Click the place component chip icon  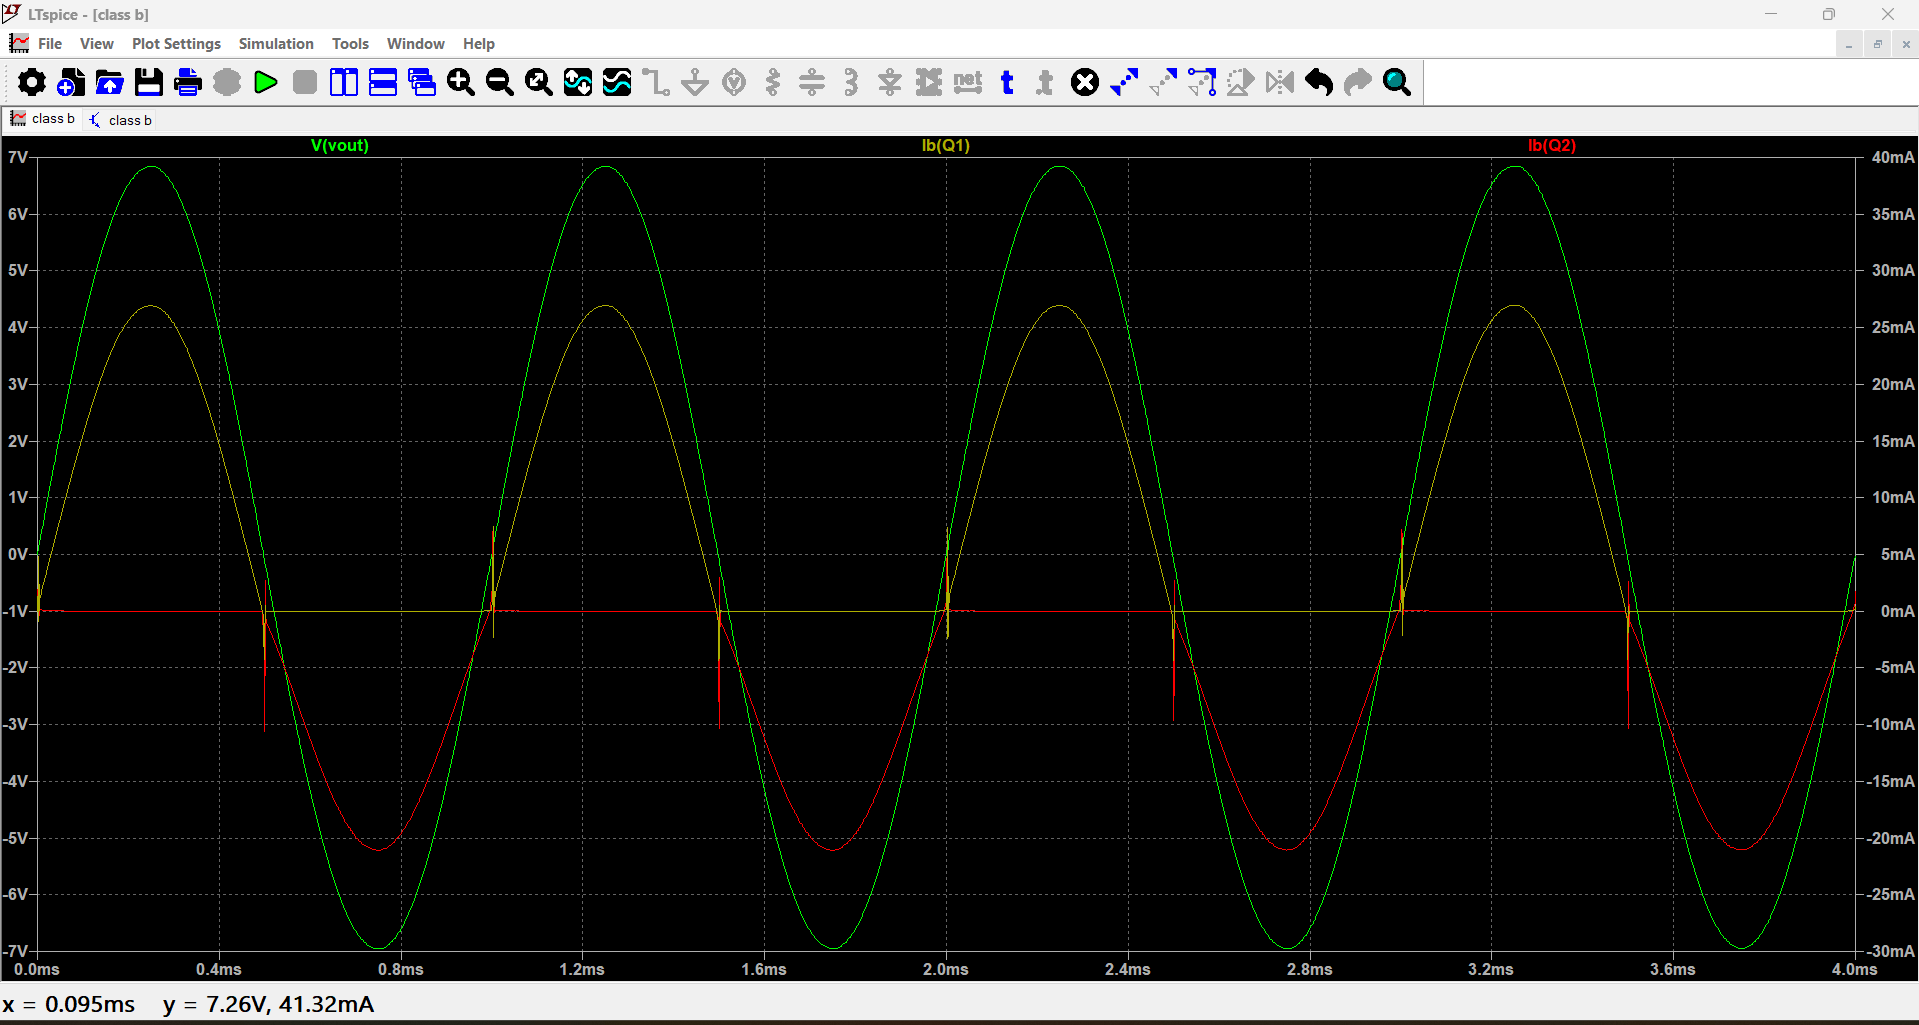(929, 82)
